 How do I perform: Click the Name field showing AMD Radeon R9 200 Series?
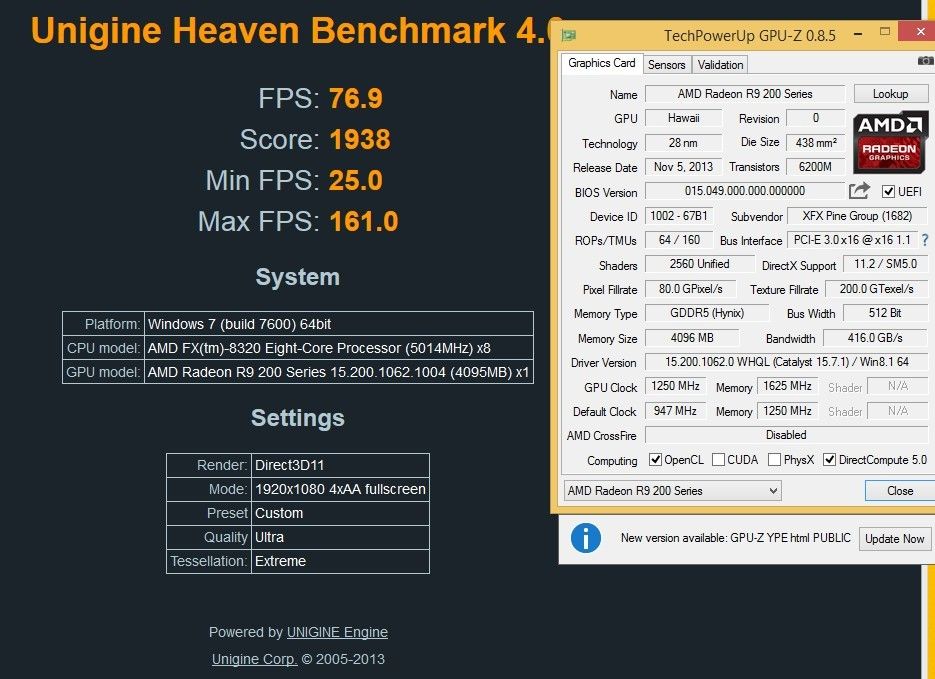pyautogui.click(x=745, y=94)
